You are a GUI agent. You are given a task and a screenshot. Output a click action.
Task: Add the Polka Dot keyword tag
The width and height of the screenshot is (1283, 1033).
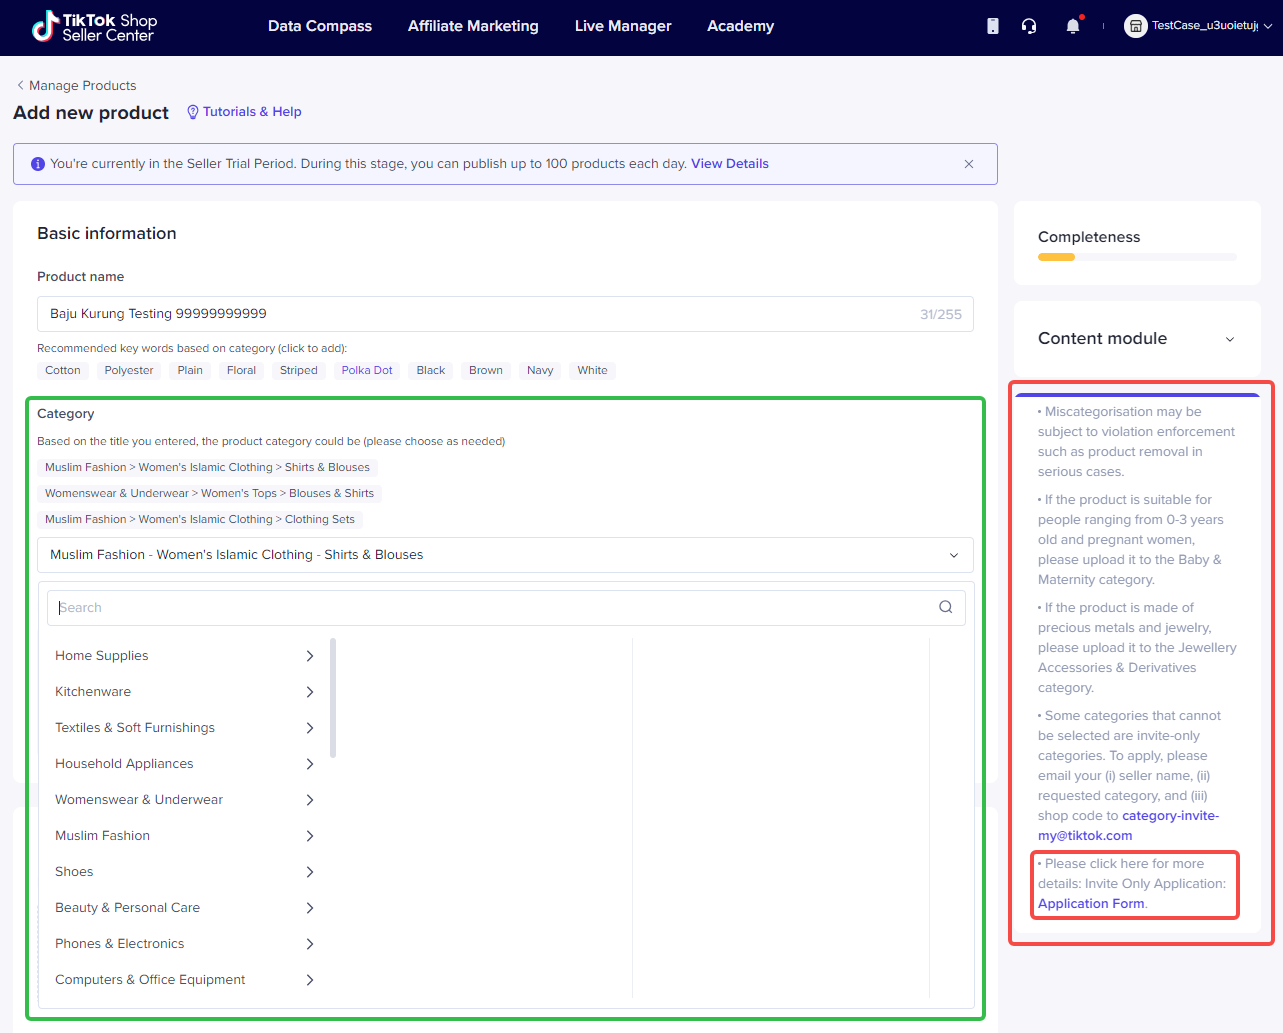367,370
